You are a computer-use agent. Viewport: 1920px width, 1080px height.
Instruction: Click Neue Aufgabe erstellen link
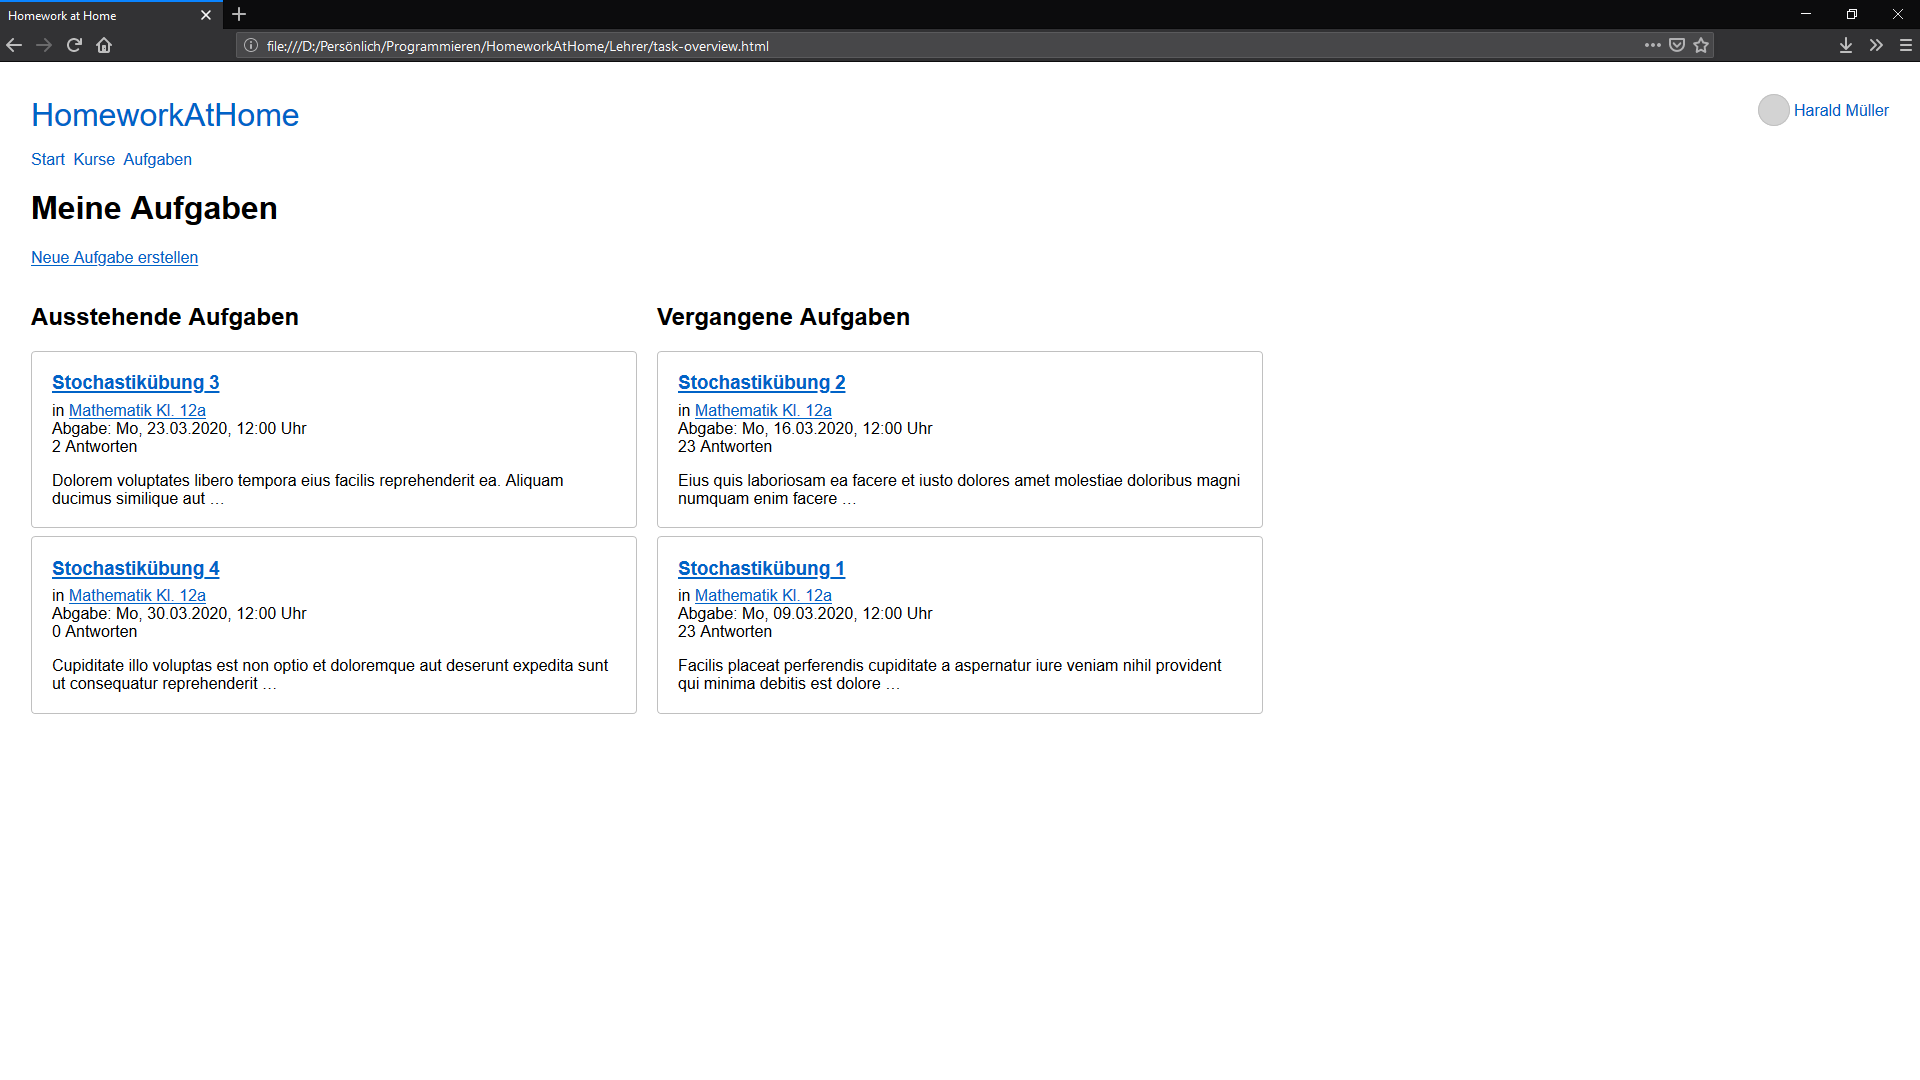114,258
